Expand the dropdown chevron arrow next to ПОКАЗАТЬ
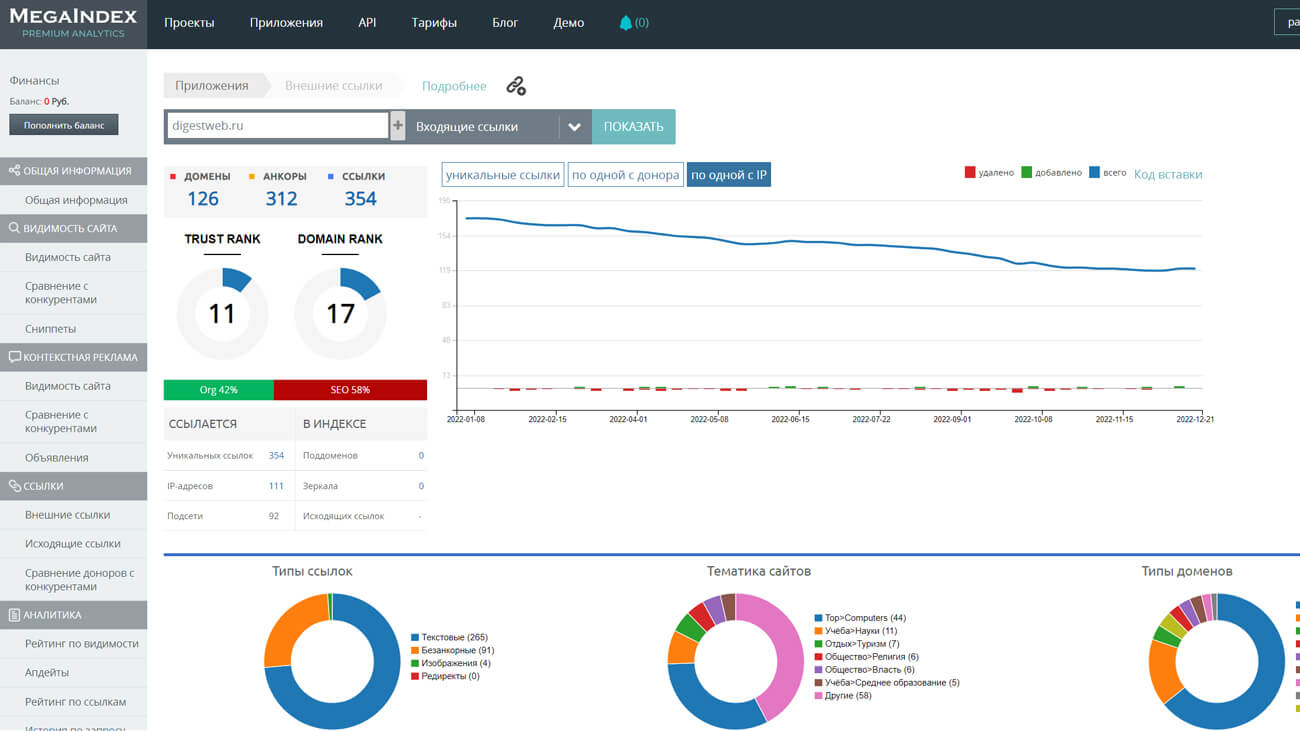This screenshot has height=731, width=1300. (574, 127)
